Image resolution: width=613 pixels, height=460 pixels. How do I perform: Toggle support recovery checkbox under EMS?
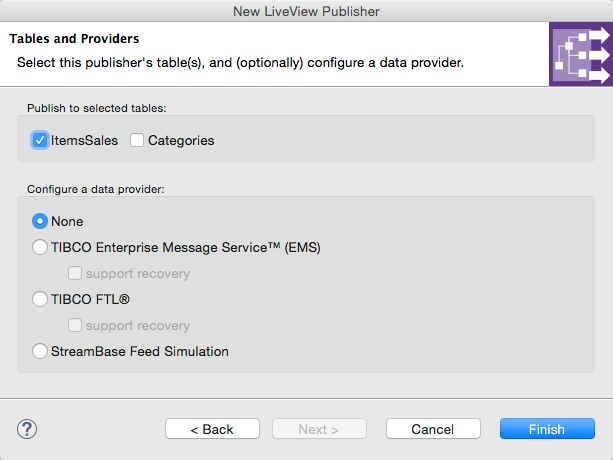coord(75,273)
